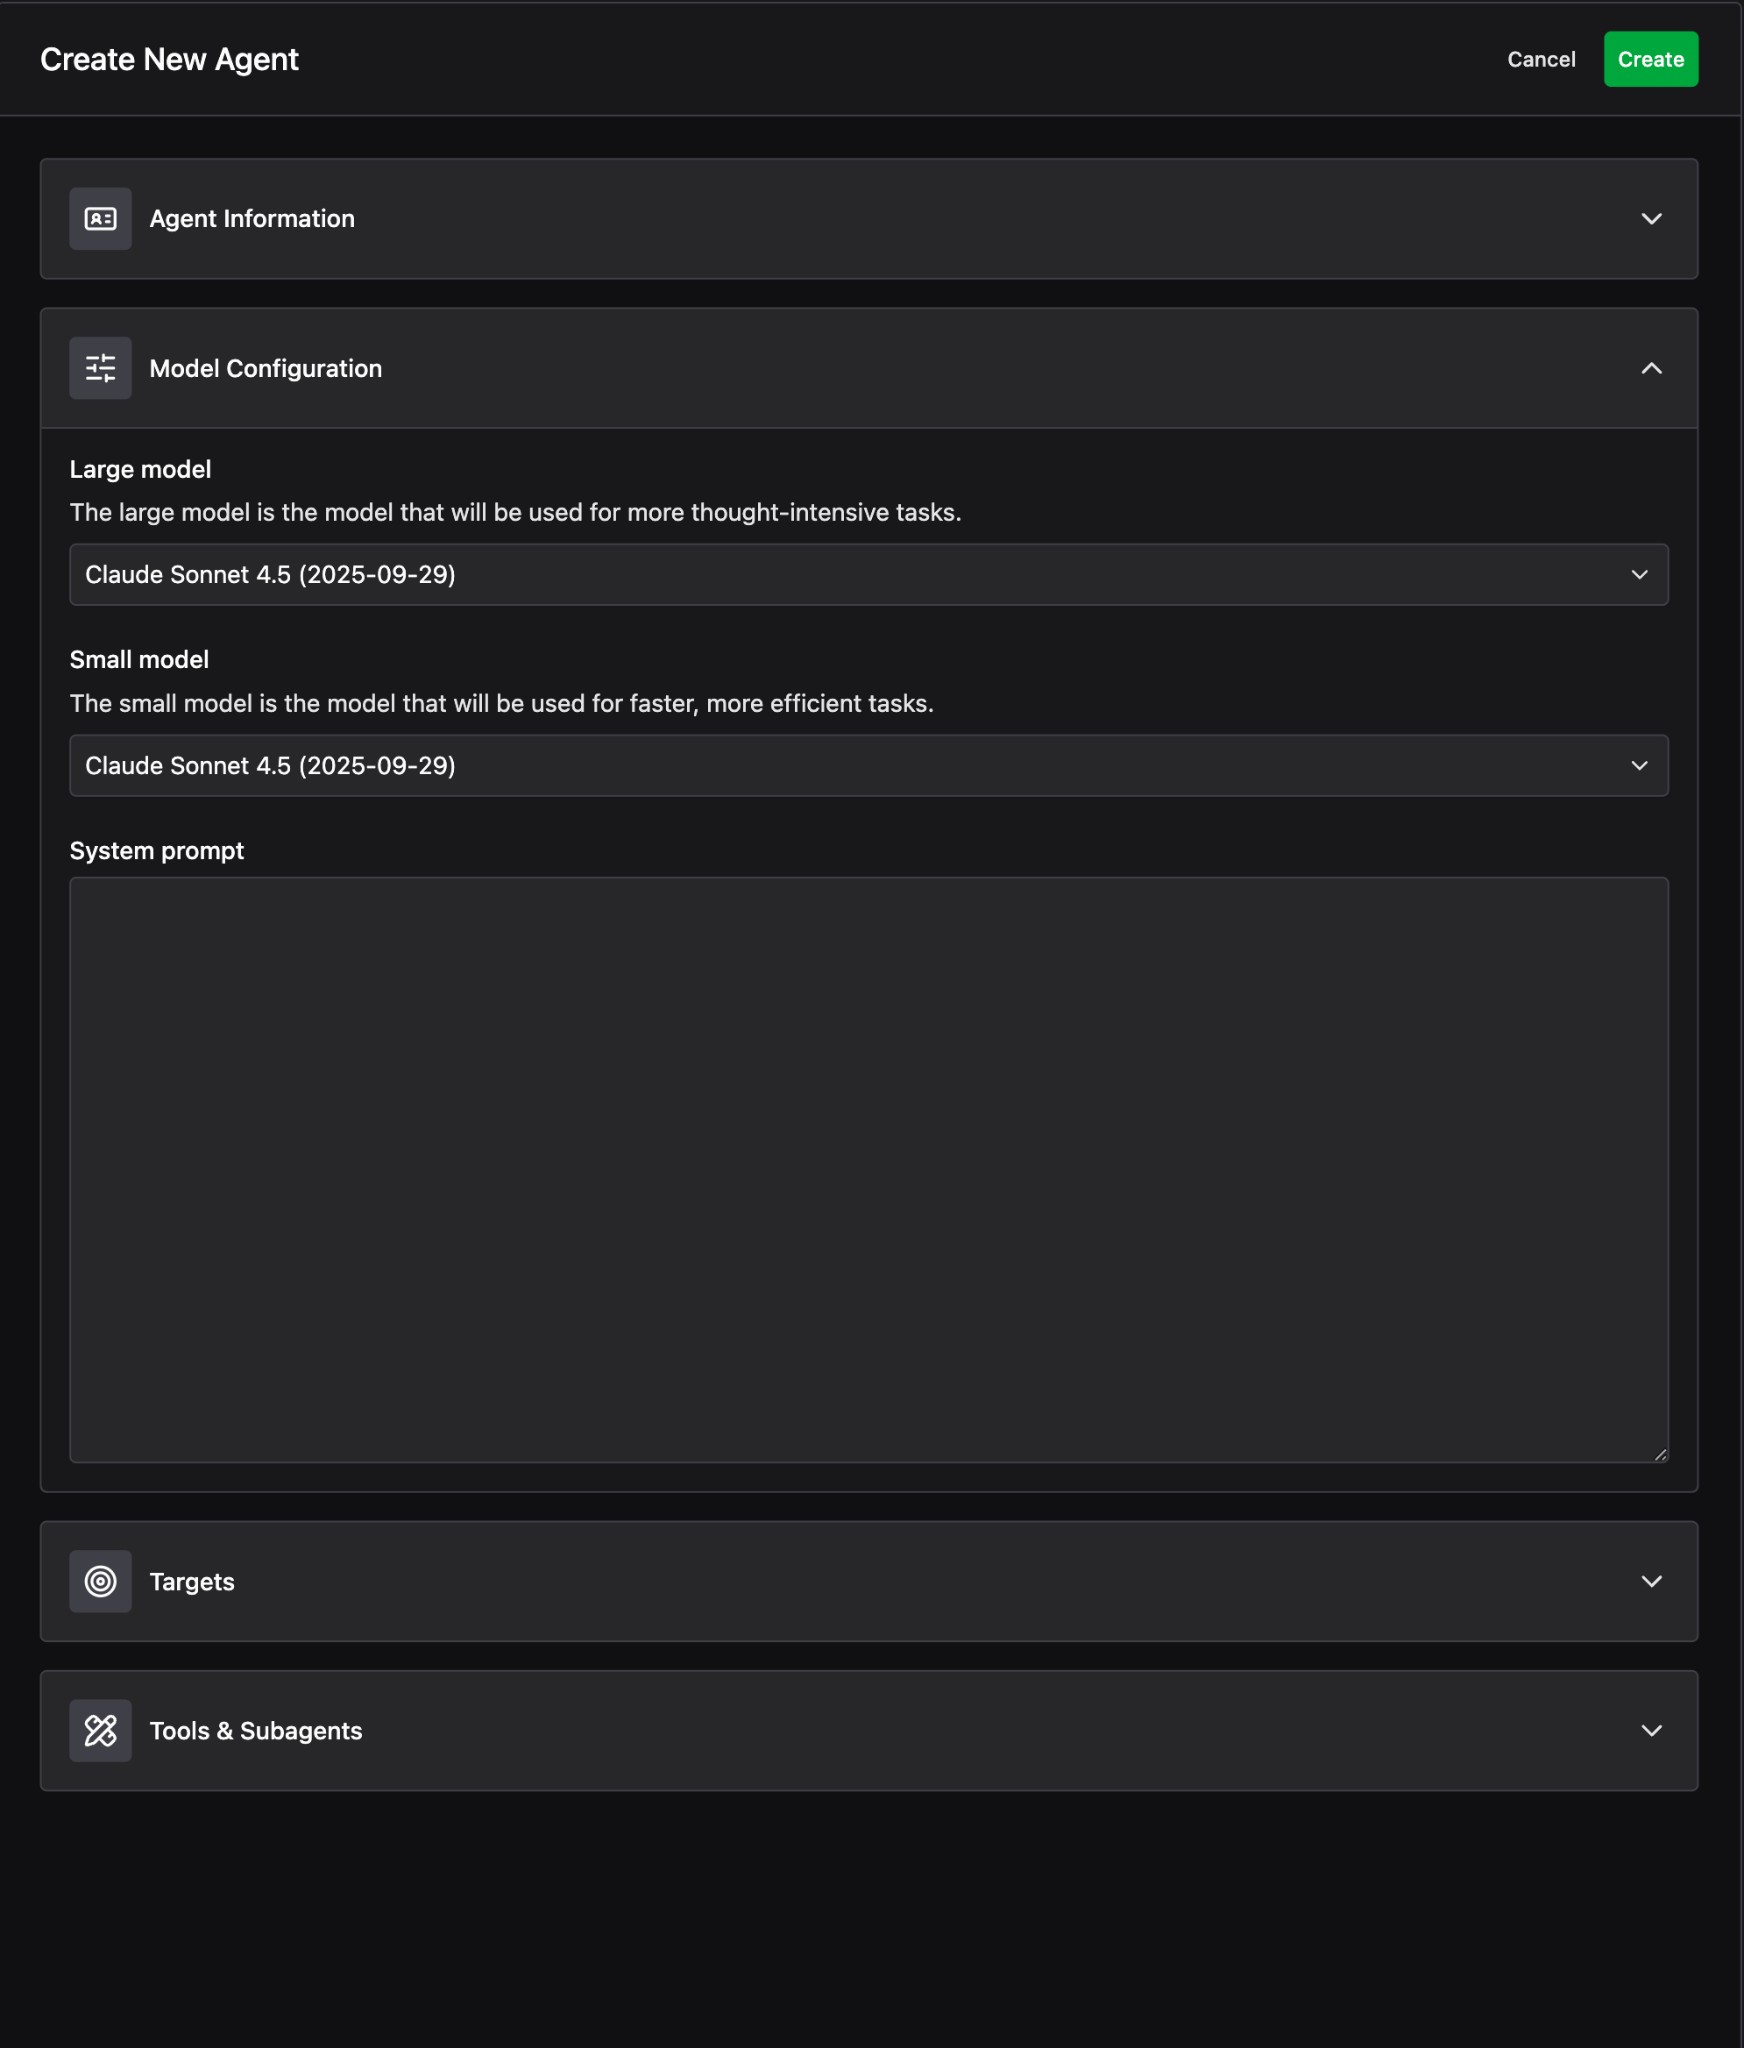Image resolution: width=1744 pixels, height=2048 pixels.
Task: Click the large model dropdown arrow
Action: tap(1639, 575)
